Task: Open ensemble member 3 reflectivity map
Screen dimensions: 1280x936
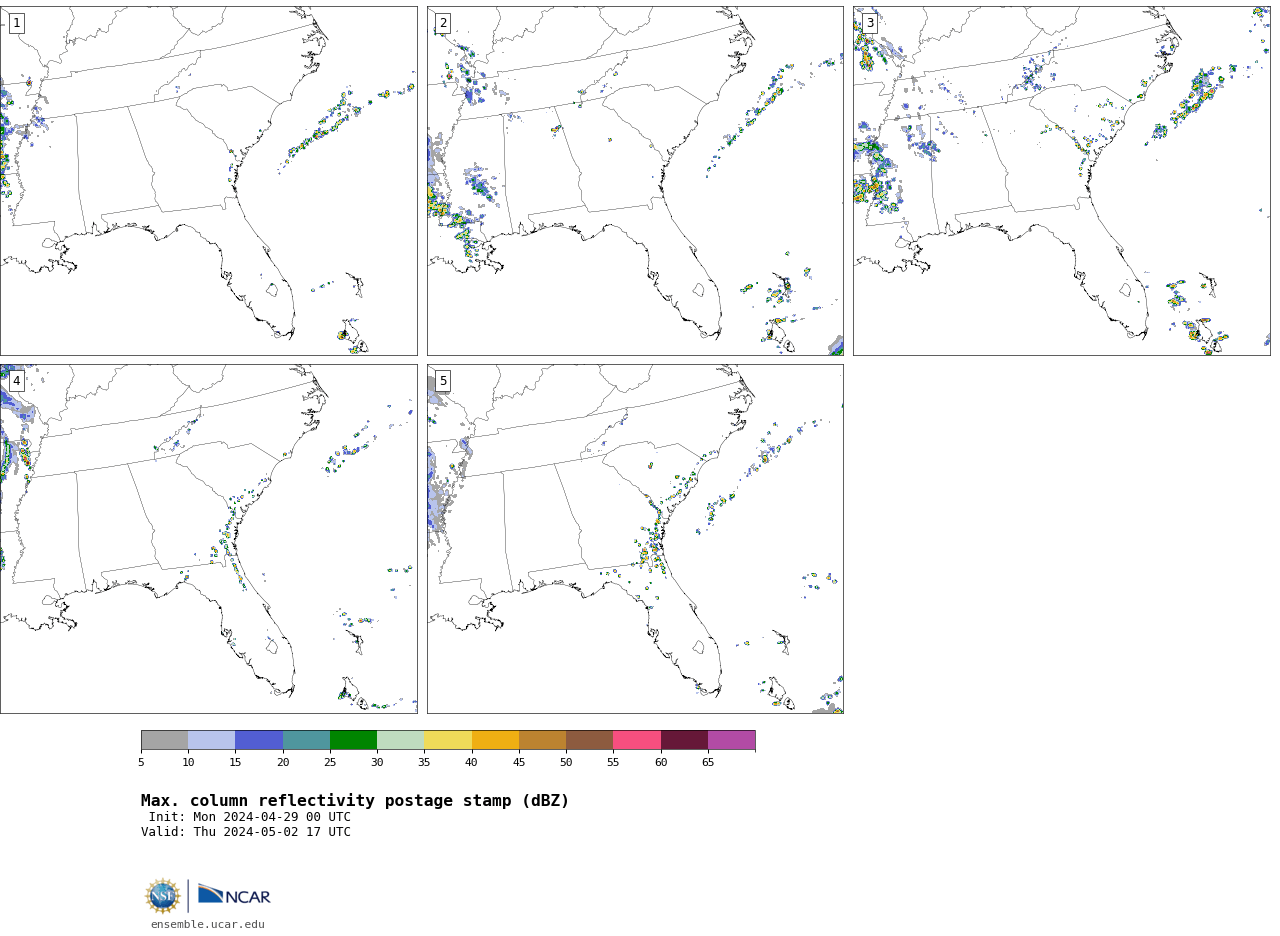Action: point(1061,181)
